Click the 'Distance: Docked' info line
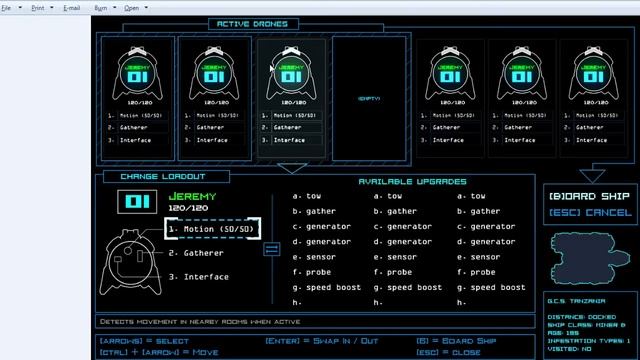Image resolution: width=640 pixels, height=360 pixels. pyautogui.click(x=582, y=317)
